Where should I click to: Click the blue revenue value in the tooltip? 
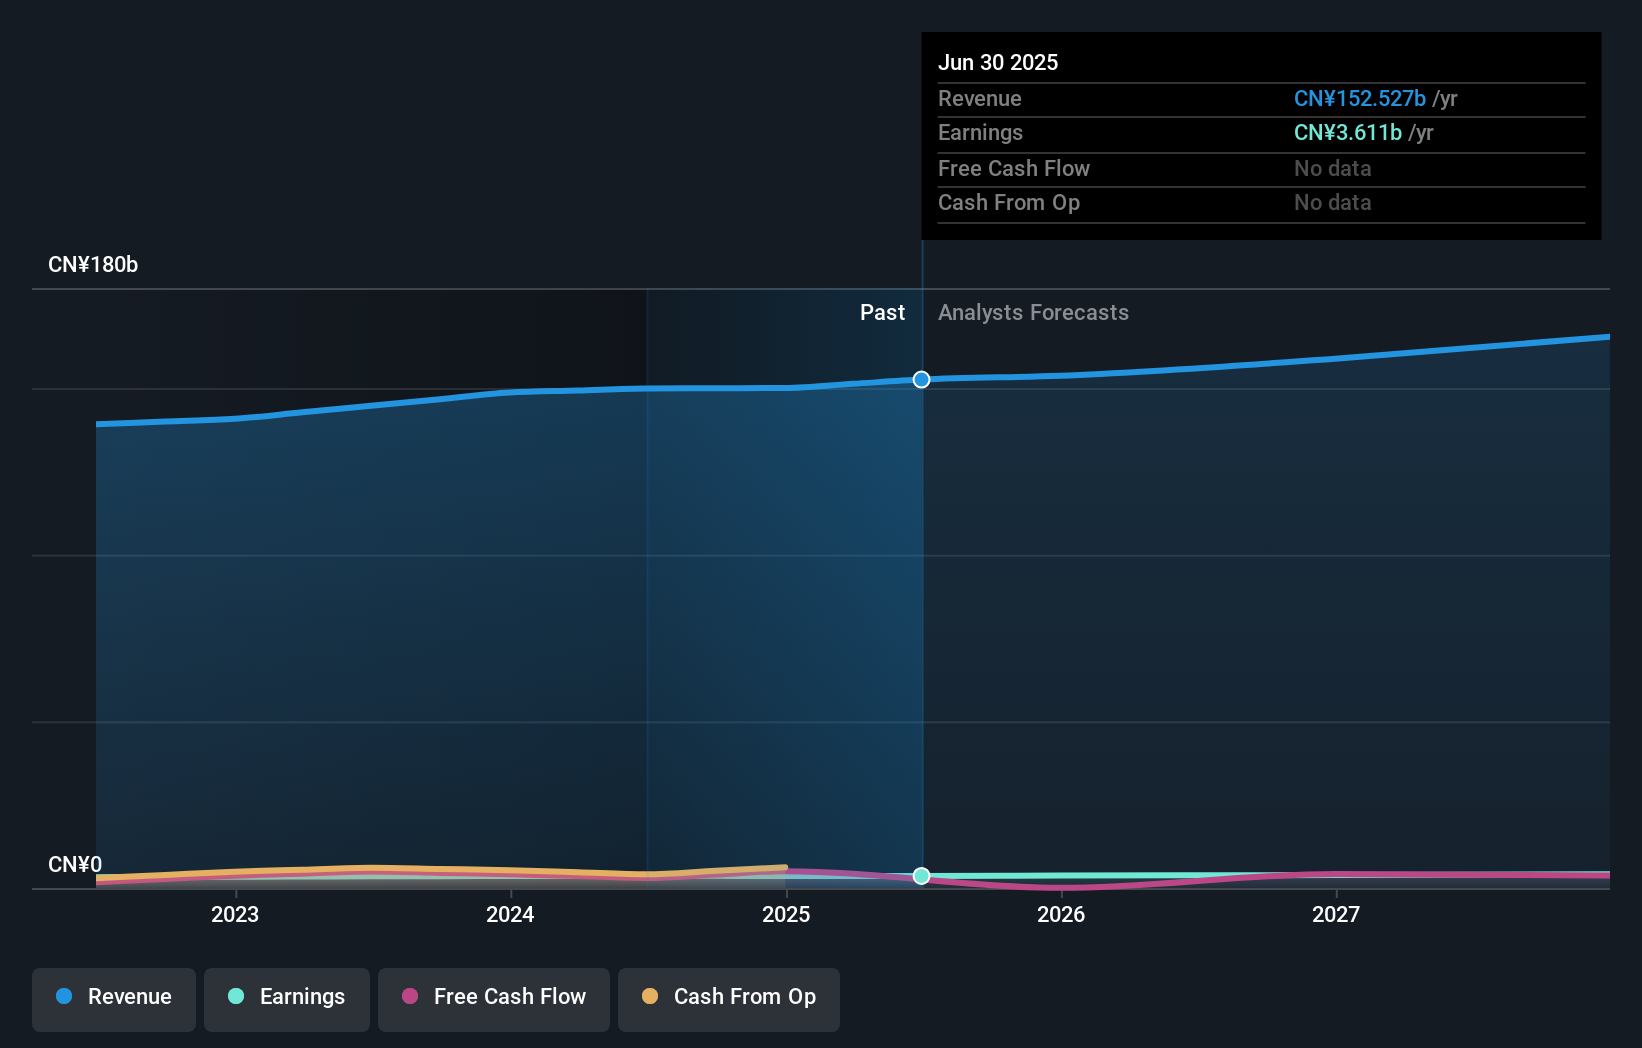1360,99
